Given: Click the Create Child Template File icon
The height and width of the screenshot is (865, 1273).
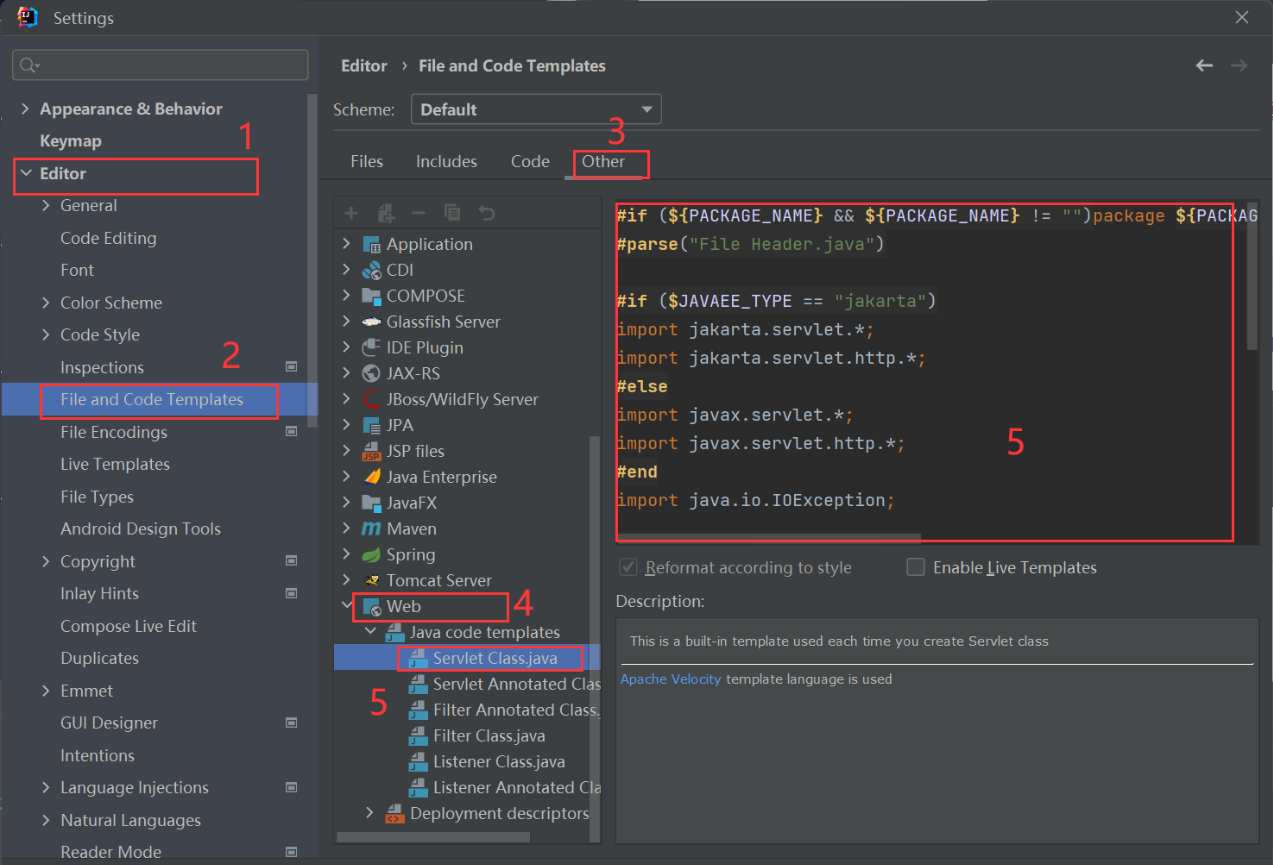Looking at the screenshot, I should (386, 213).
